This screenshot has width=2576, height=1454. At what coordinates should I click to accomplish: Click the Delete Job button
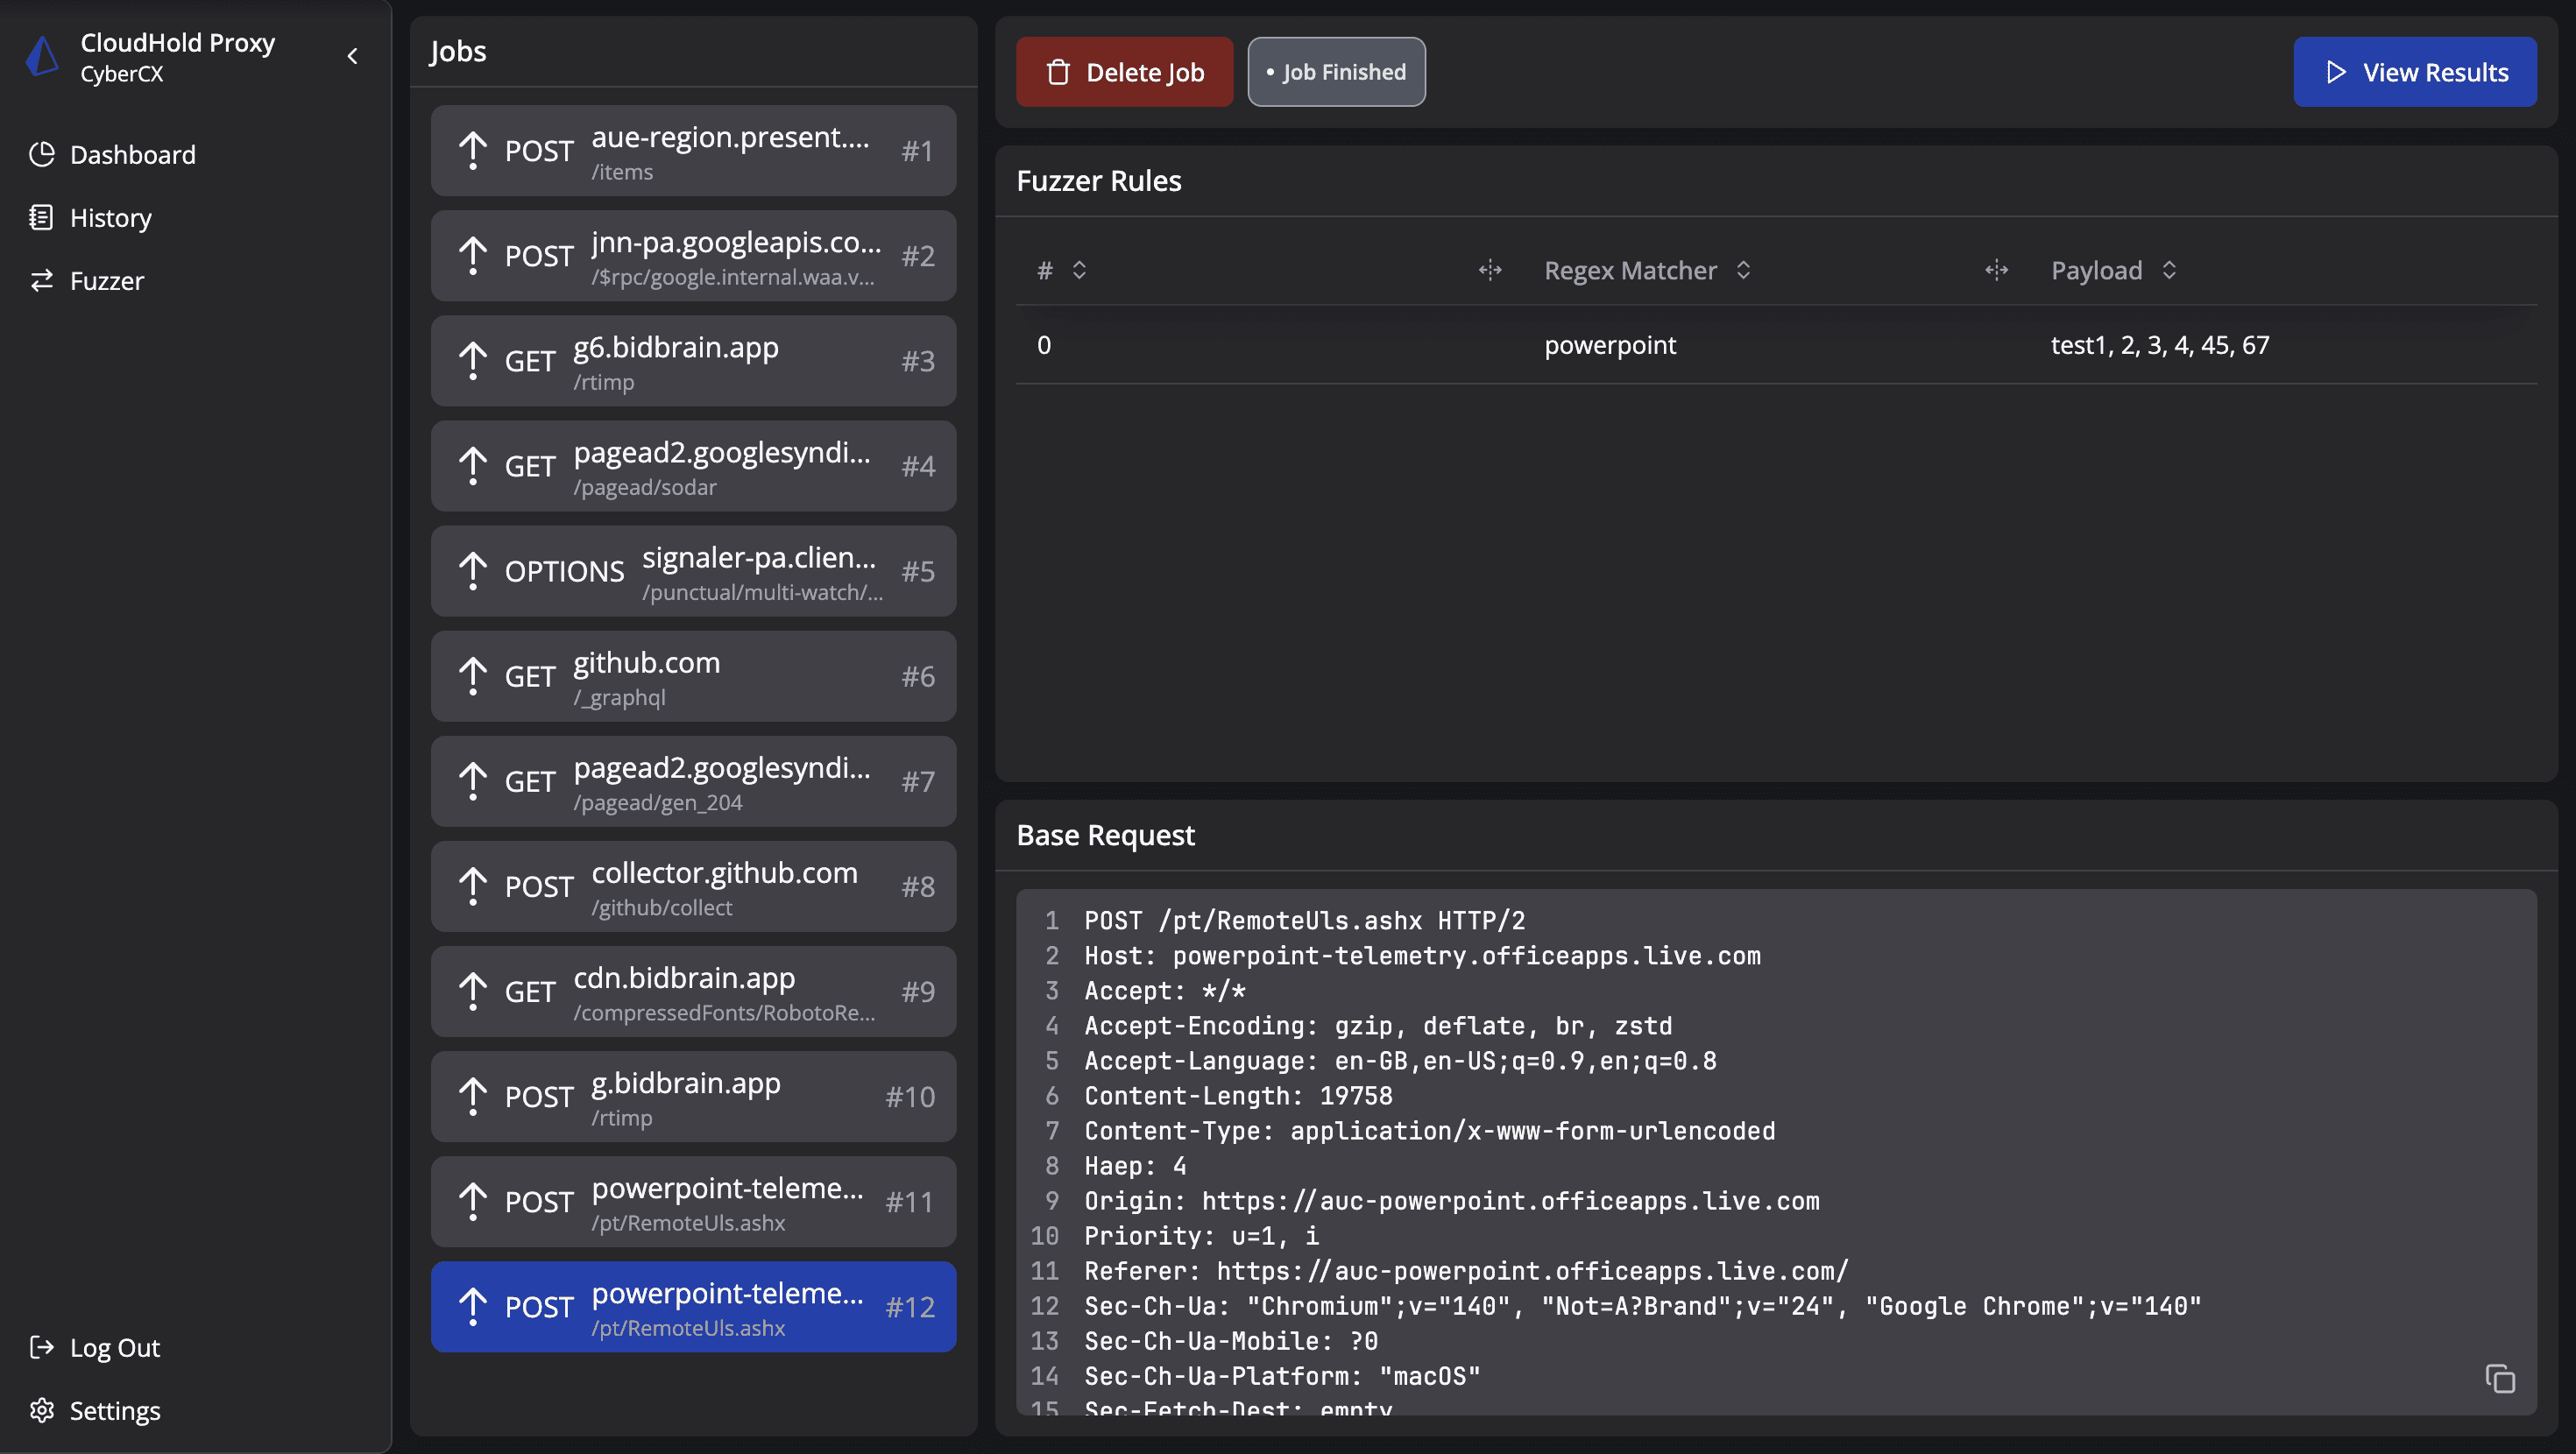pos(1124,71)
